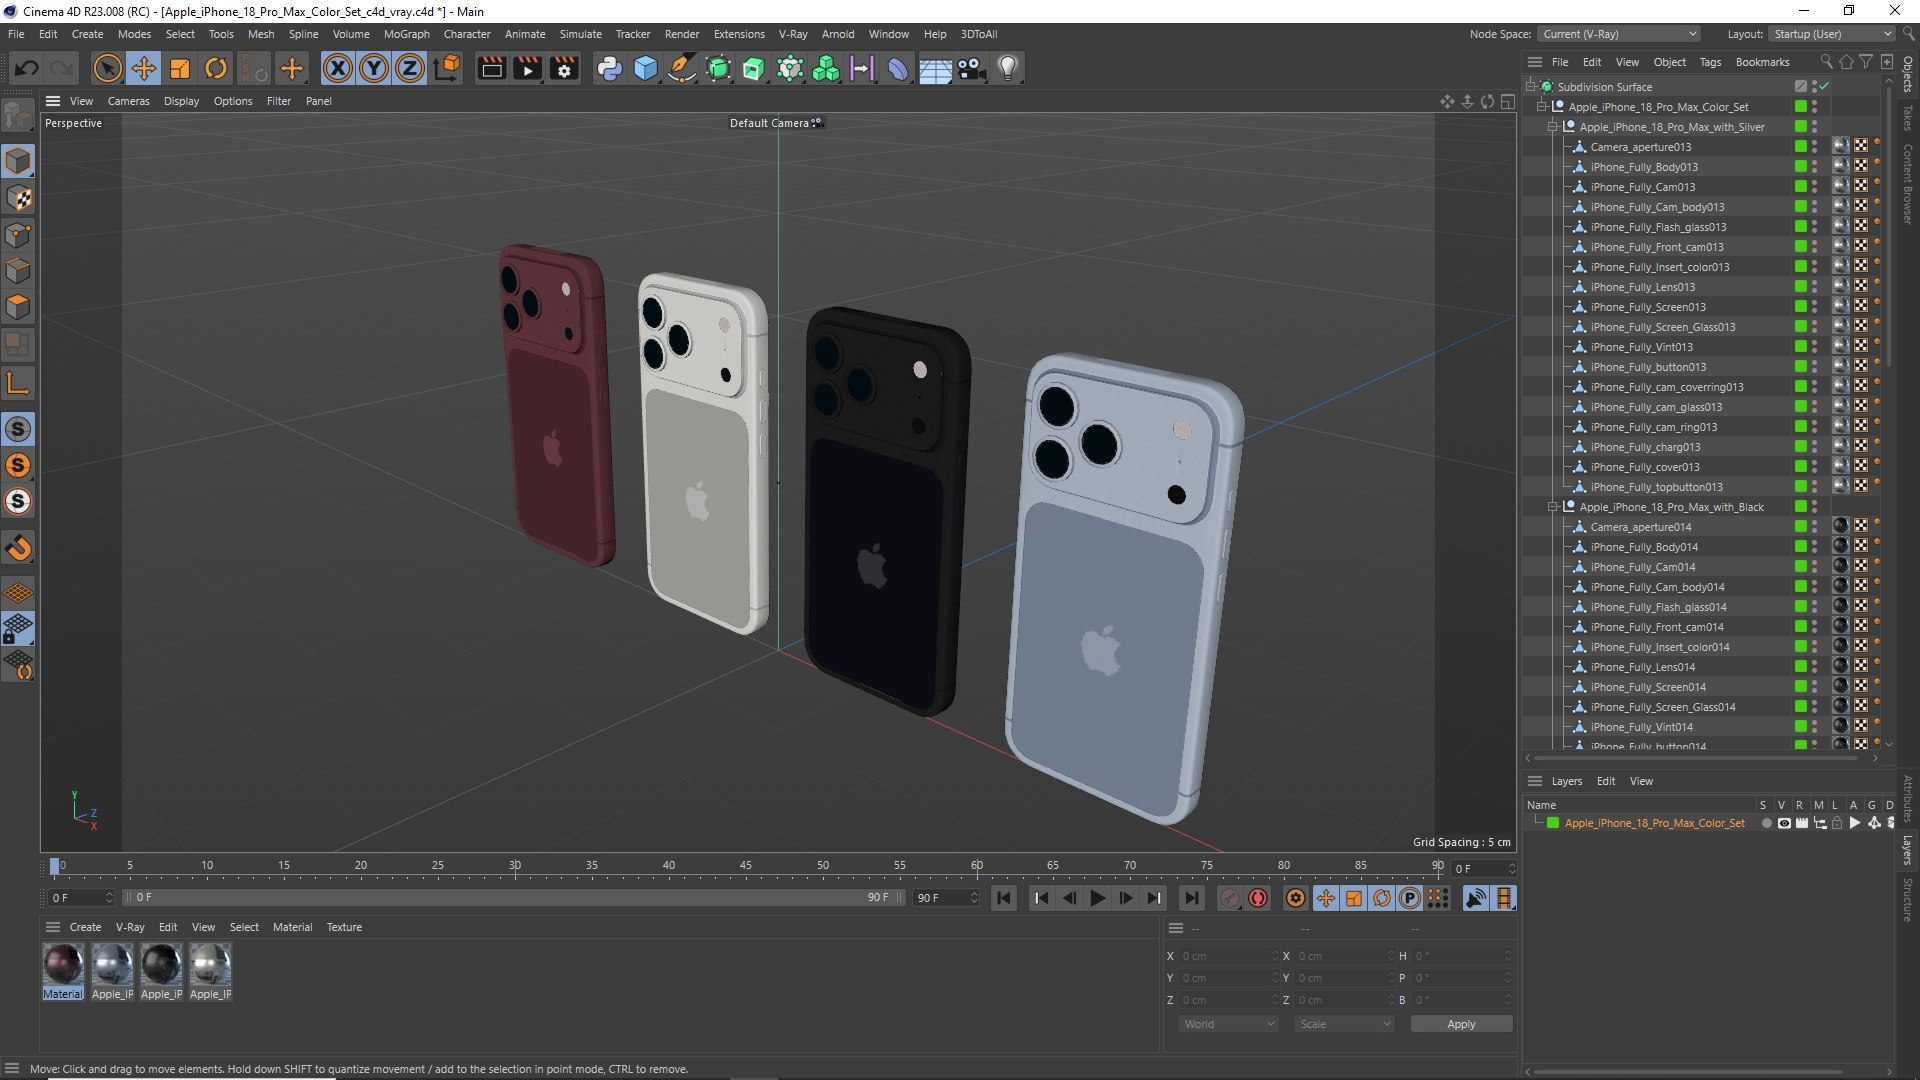Toggle Y axis lock
This screenshot has height=1080, width=1920.
[374, 68]
